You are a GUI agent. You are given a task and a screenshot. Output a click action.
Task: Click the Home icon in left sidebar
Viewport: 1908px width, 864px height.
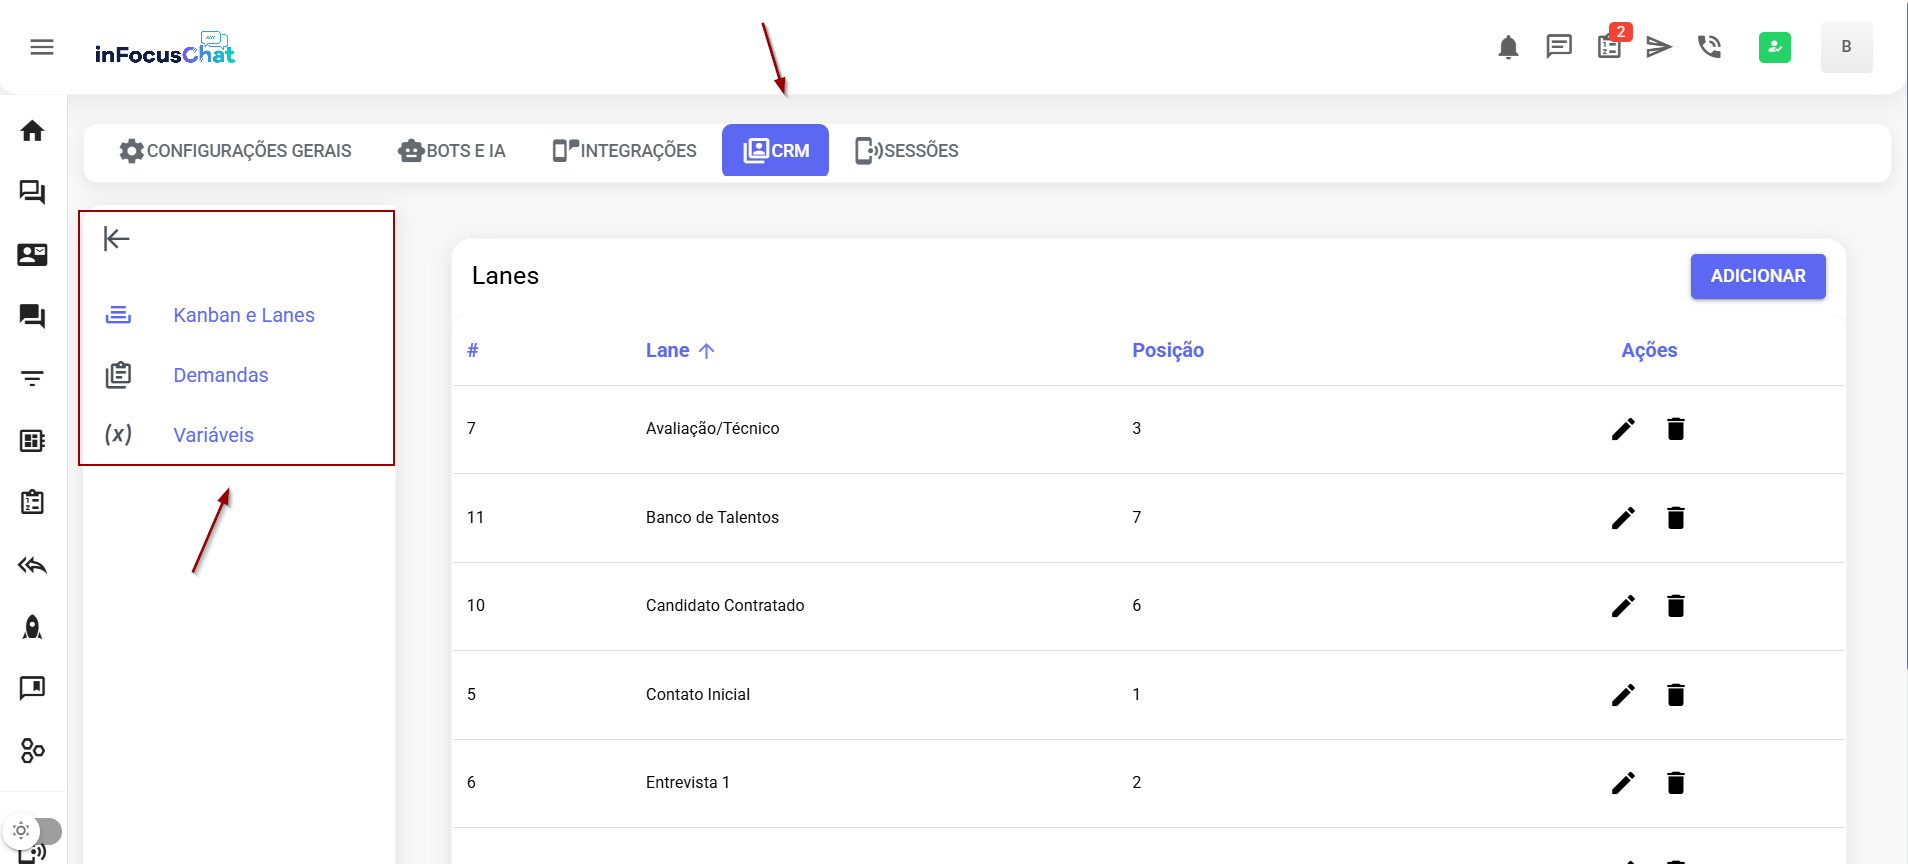click(x=32, y=131)
